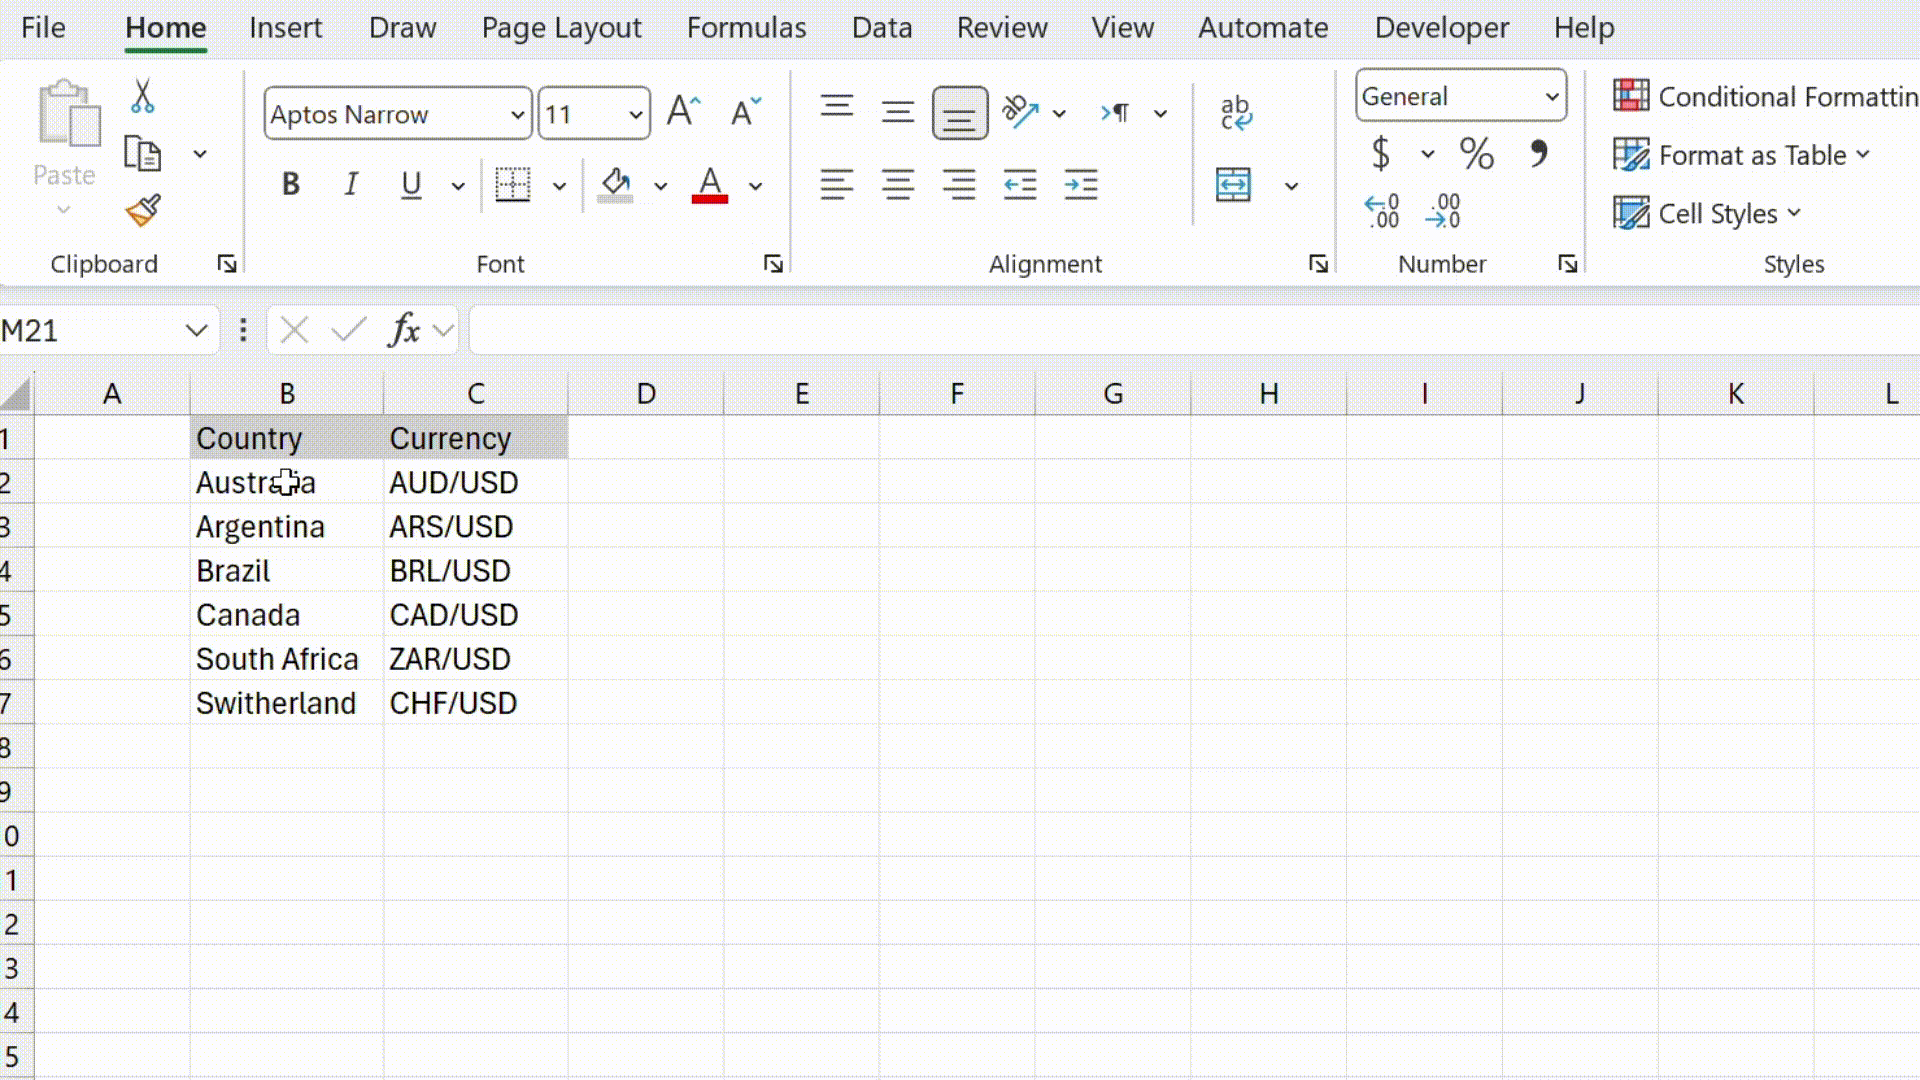Viewport: 1920px width, 1080px height.
Task: Apply Percent Style to the selection
Action: click(1477, 155)
